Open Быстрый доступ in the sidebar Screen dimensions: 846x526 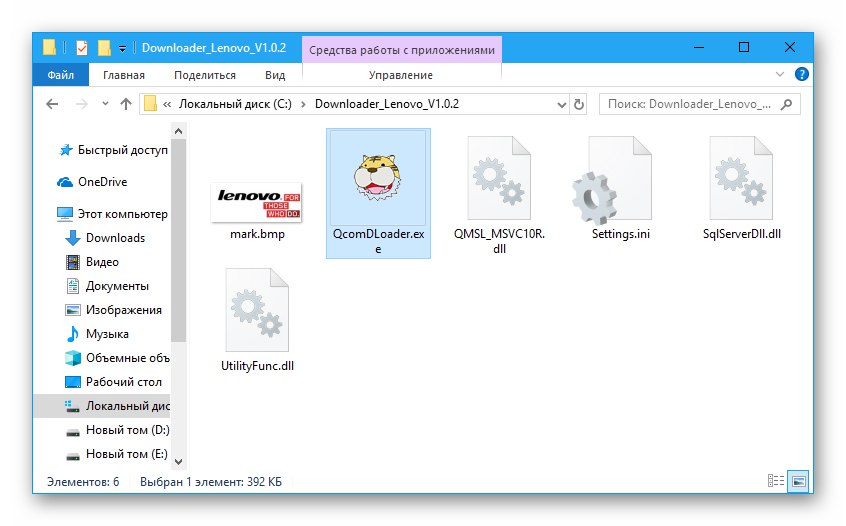pos(122,150)
